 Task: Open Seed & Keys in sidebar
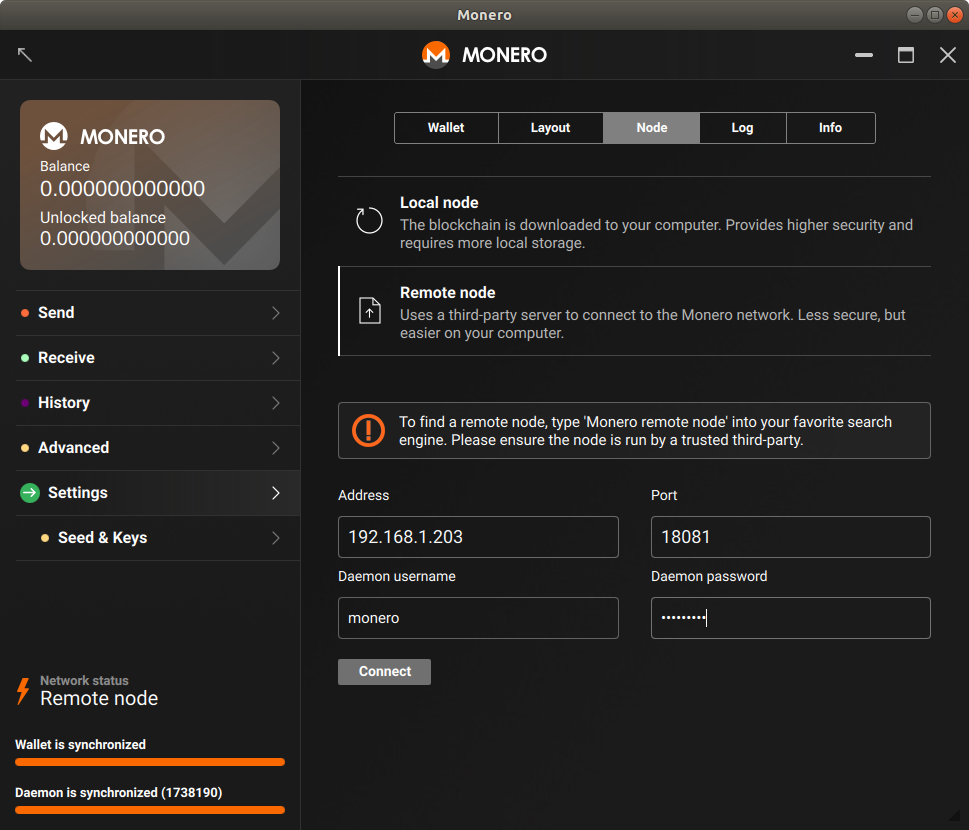coord(158,538)
